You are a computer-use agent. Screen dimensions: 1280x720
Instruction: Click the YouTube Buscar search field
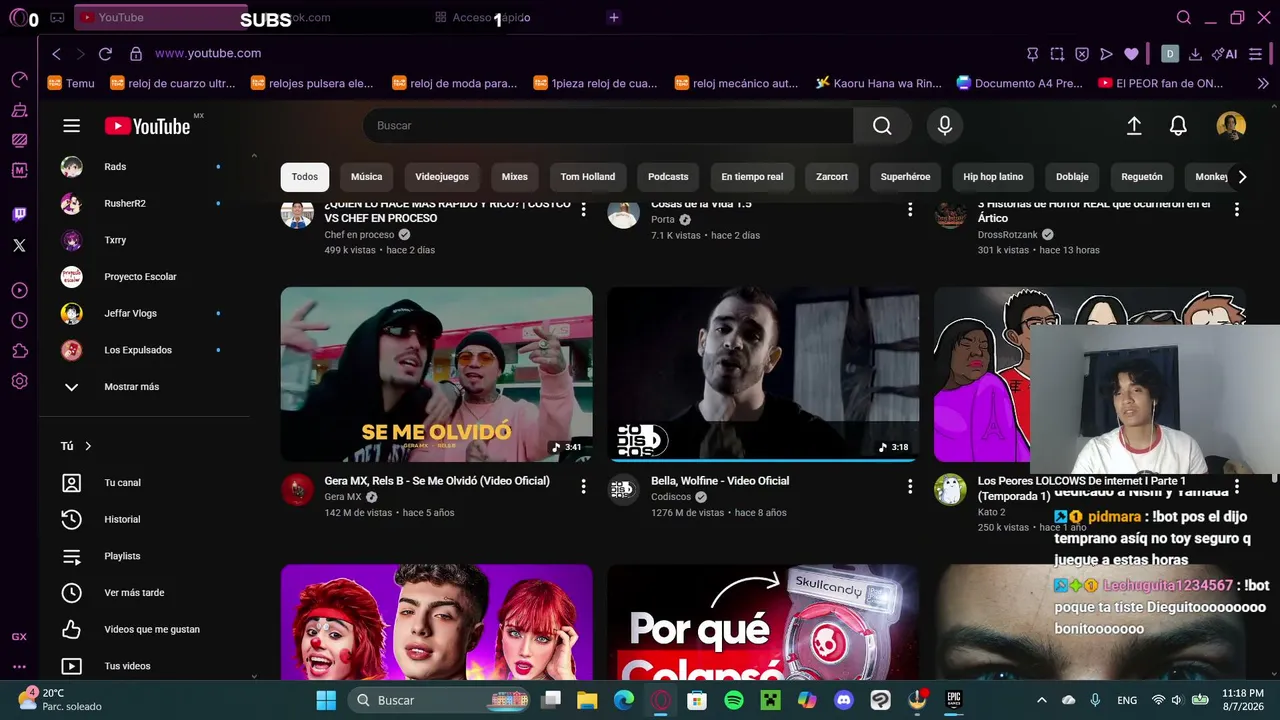[608, 126]
